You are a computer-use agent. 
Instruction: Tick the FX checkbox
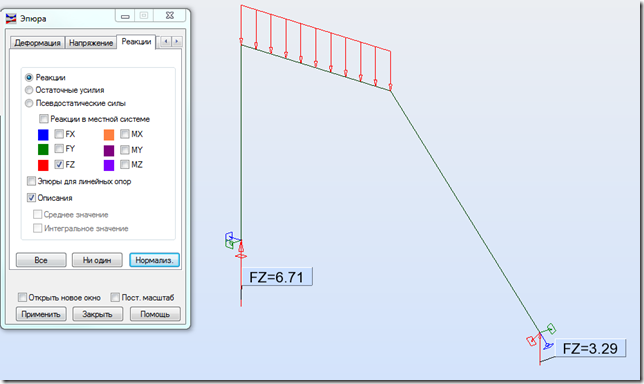(x=59, y=134)
